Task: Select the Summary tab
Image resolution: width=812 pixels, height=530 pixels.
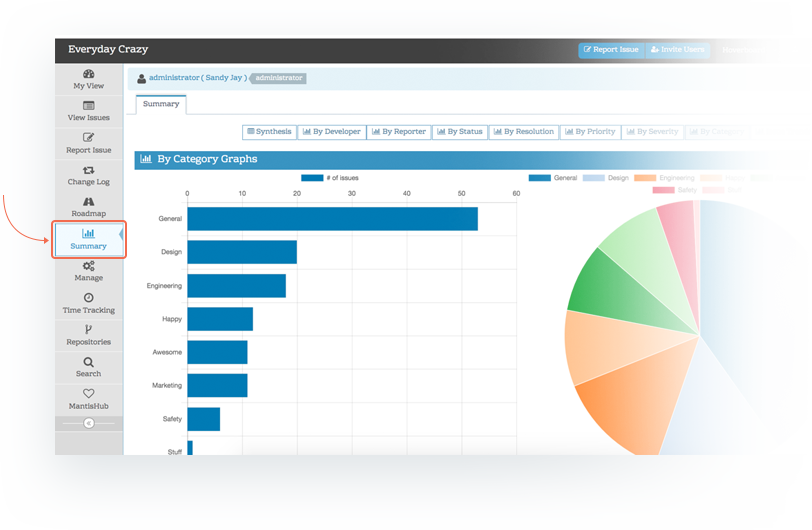Action: tap(161, 104)
